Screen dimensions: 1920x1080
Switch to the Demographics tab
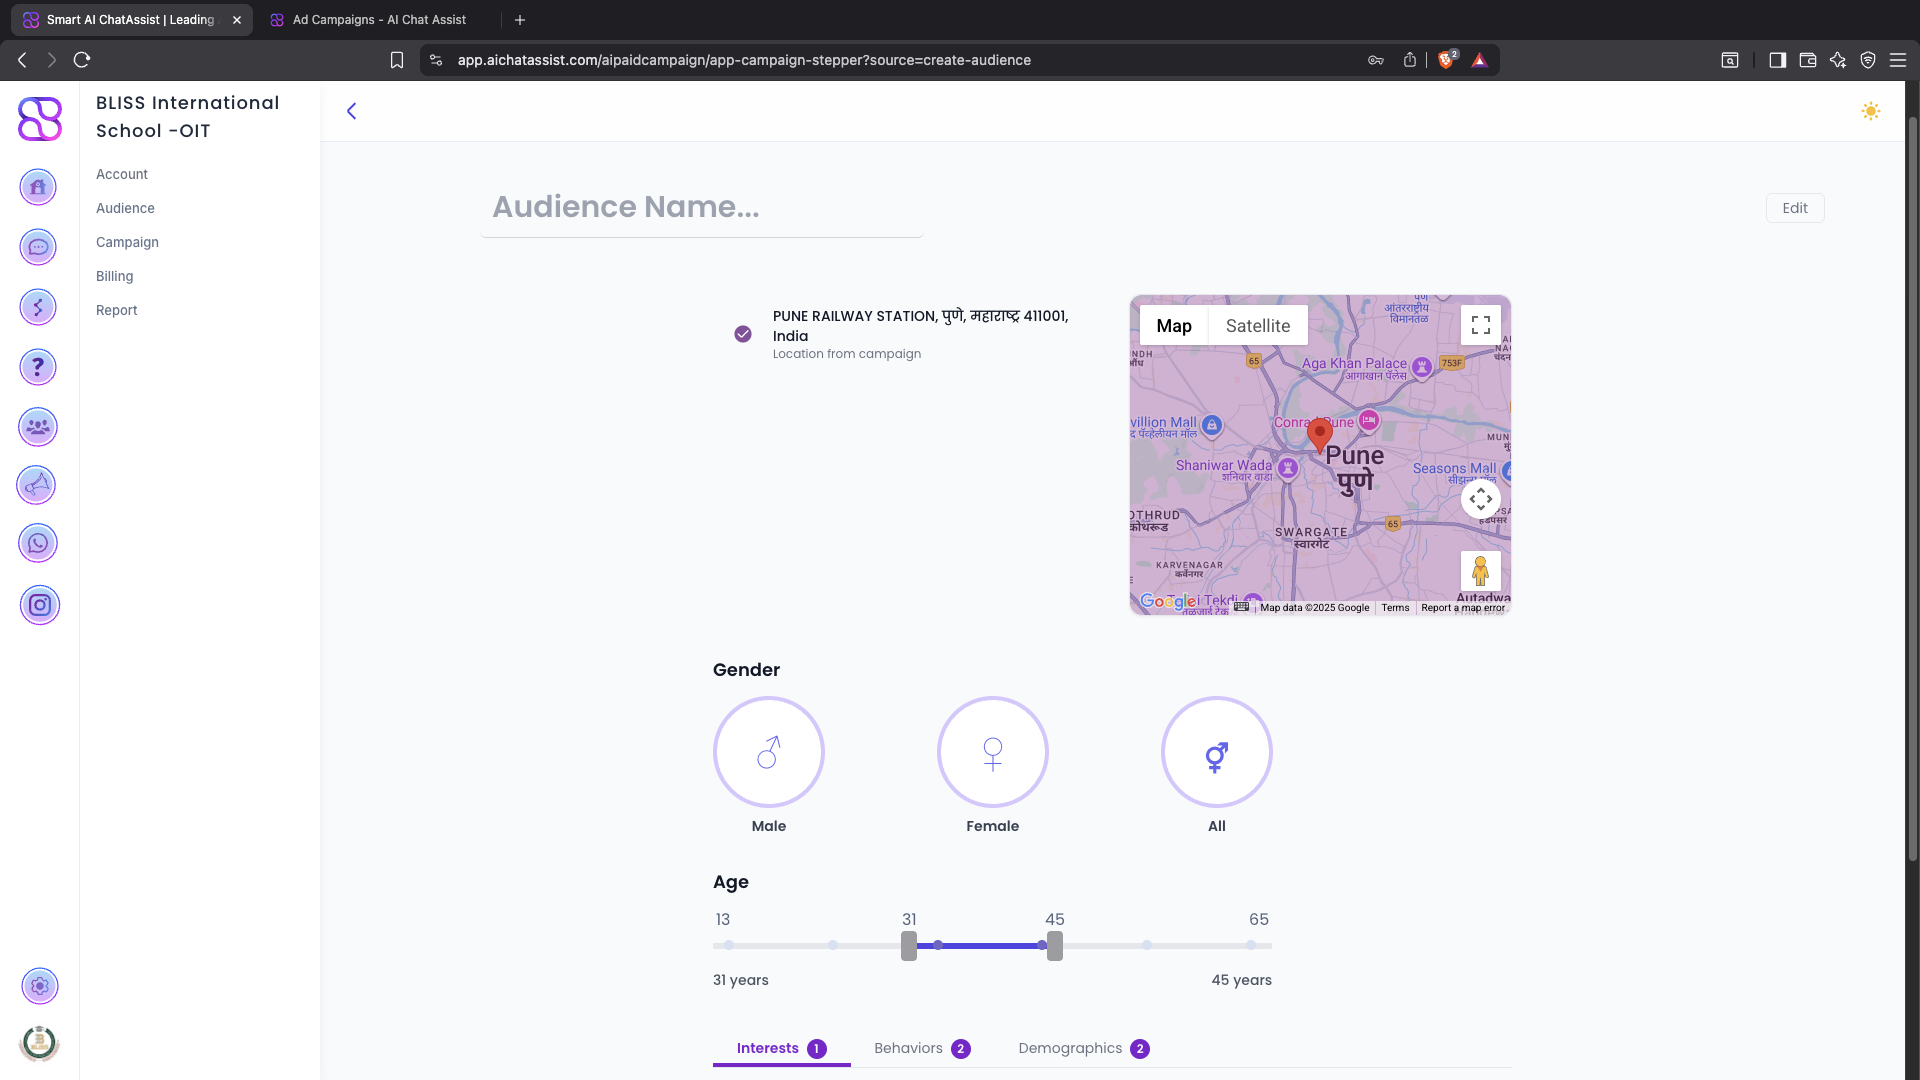[1070, 1048]
